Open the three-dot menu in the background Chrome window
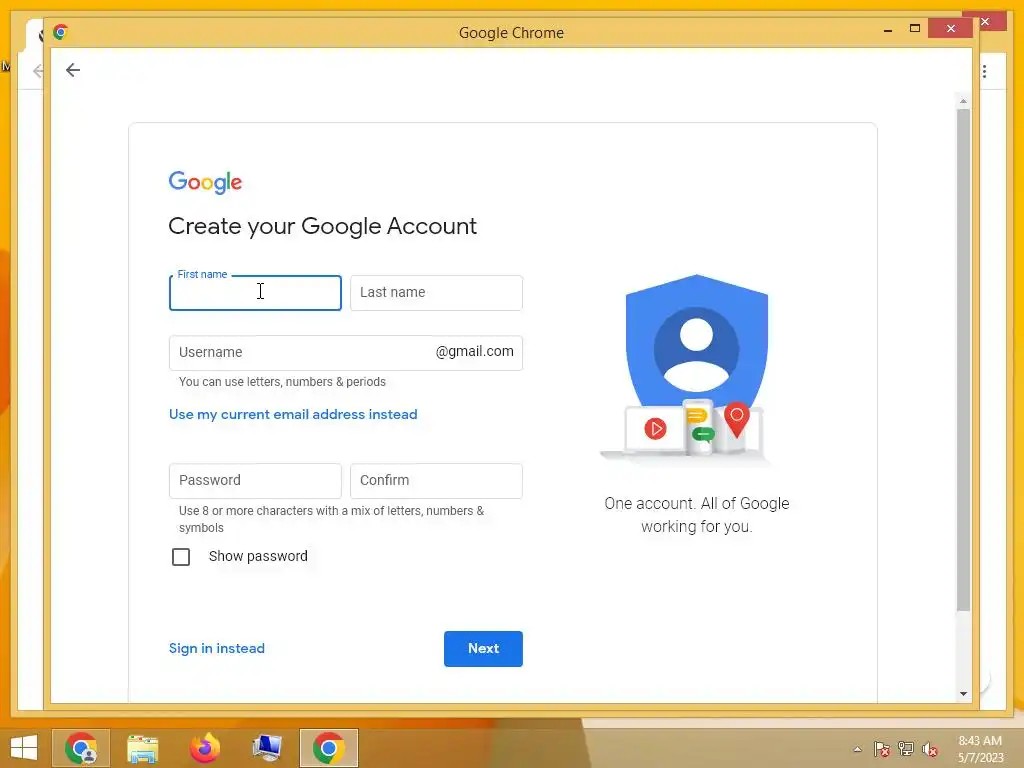This screenshot has width=1024, height=768. click(984, 71)
